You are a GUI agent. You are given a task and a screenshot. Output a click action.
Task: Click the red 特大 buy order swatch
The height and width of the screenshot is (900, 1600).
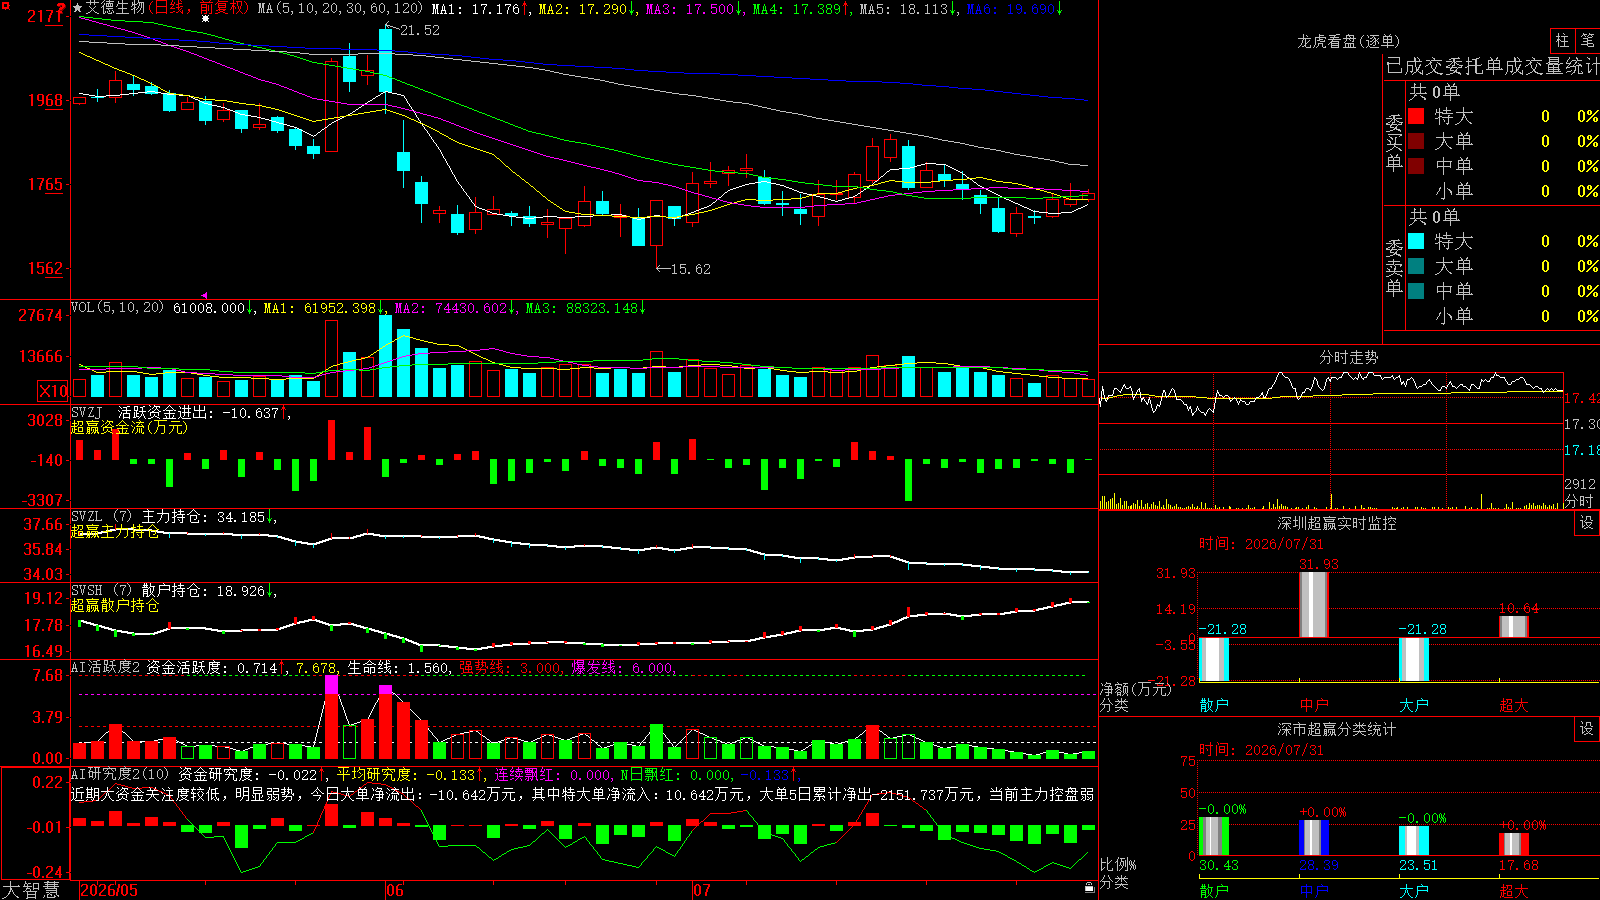(1416, 116)
